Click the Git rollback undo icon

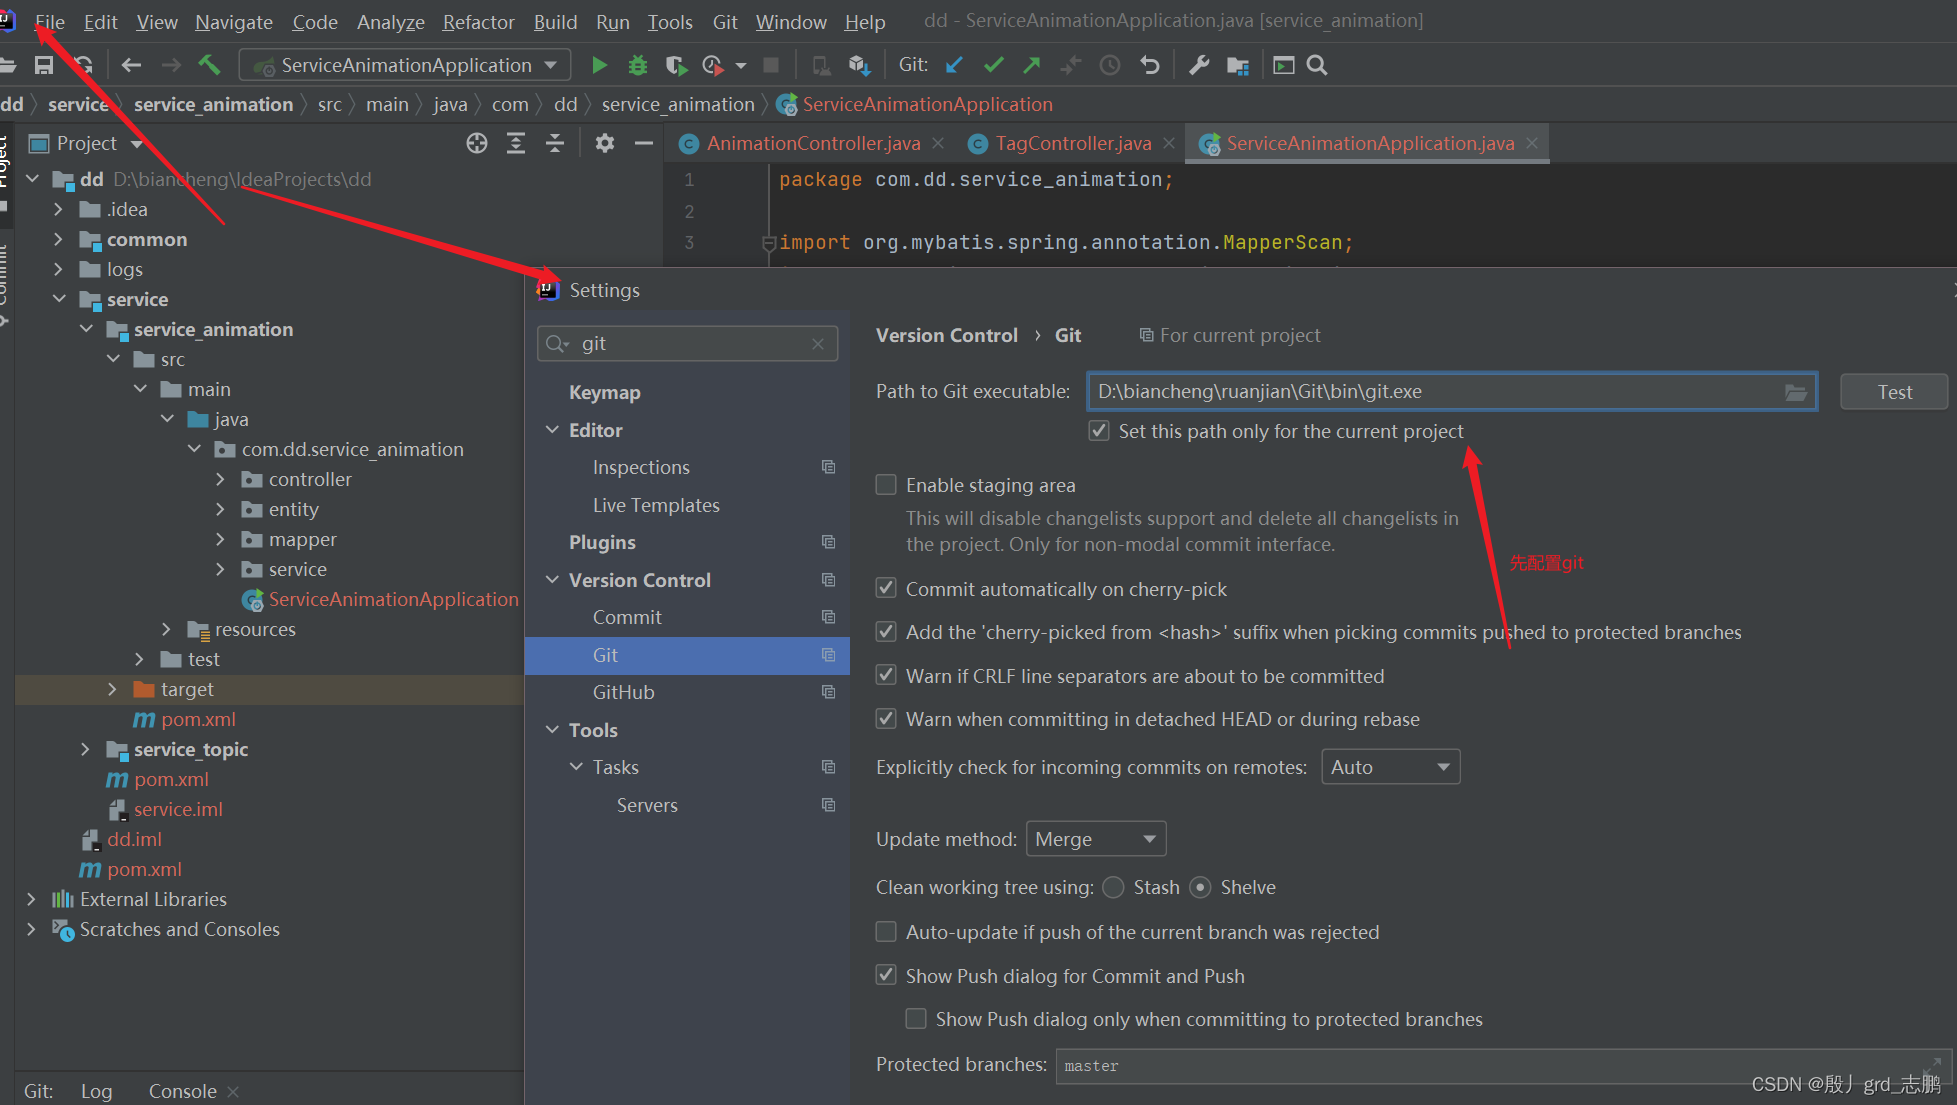1150,65
